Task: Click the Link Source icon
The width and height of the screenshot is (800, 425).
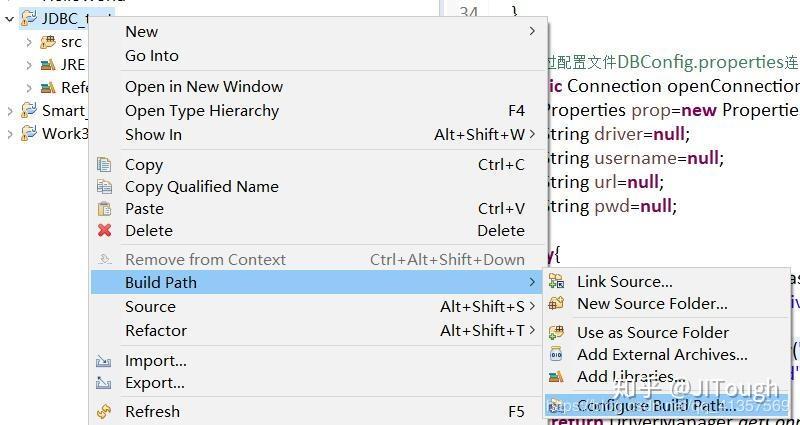Action: [557, 281]
